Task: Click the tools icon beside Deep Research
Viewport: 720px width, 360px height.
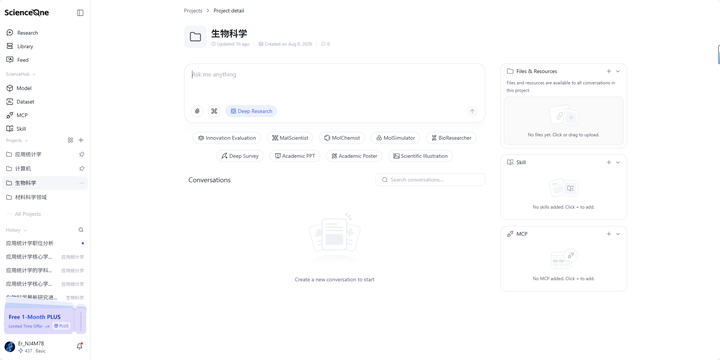Action: click(x=214, y=111)
